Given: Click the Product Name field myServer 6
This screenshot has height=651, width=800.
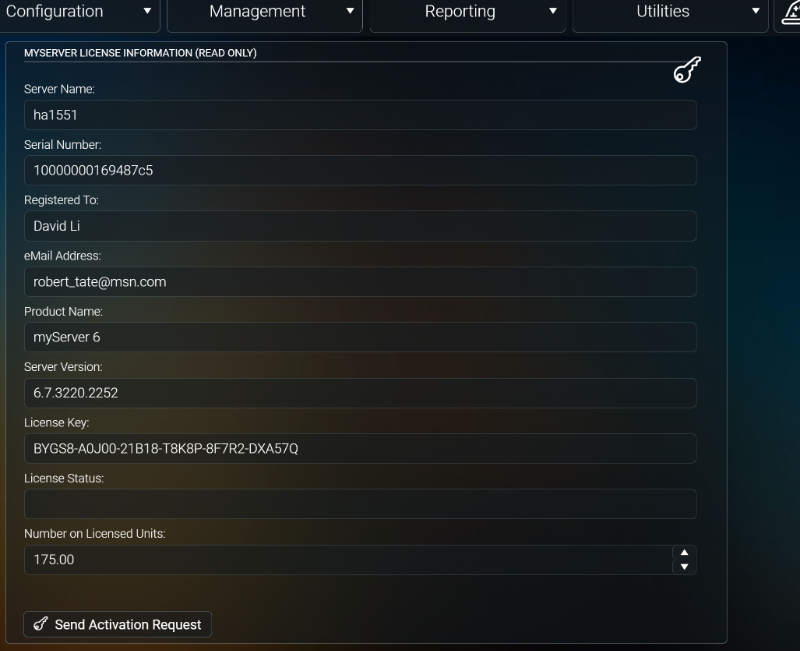Looking at the screenshot, I should pyautogui.click(x=360, y=337).
